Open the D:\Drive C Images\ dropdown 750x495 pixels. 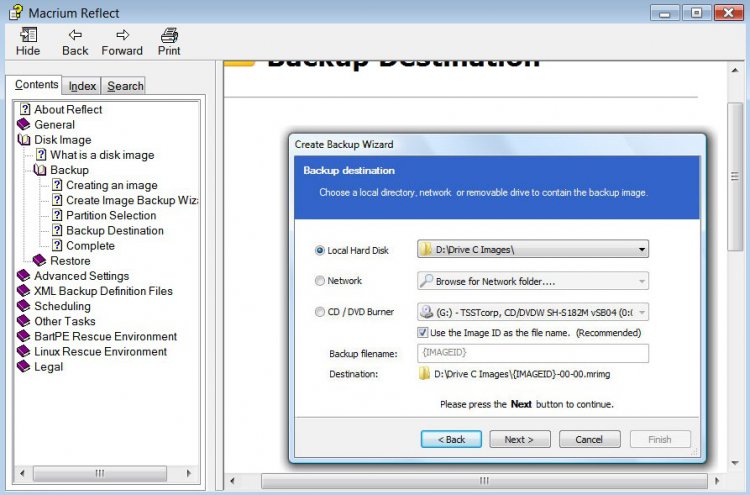click(x=533, y=249)
